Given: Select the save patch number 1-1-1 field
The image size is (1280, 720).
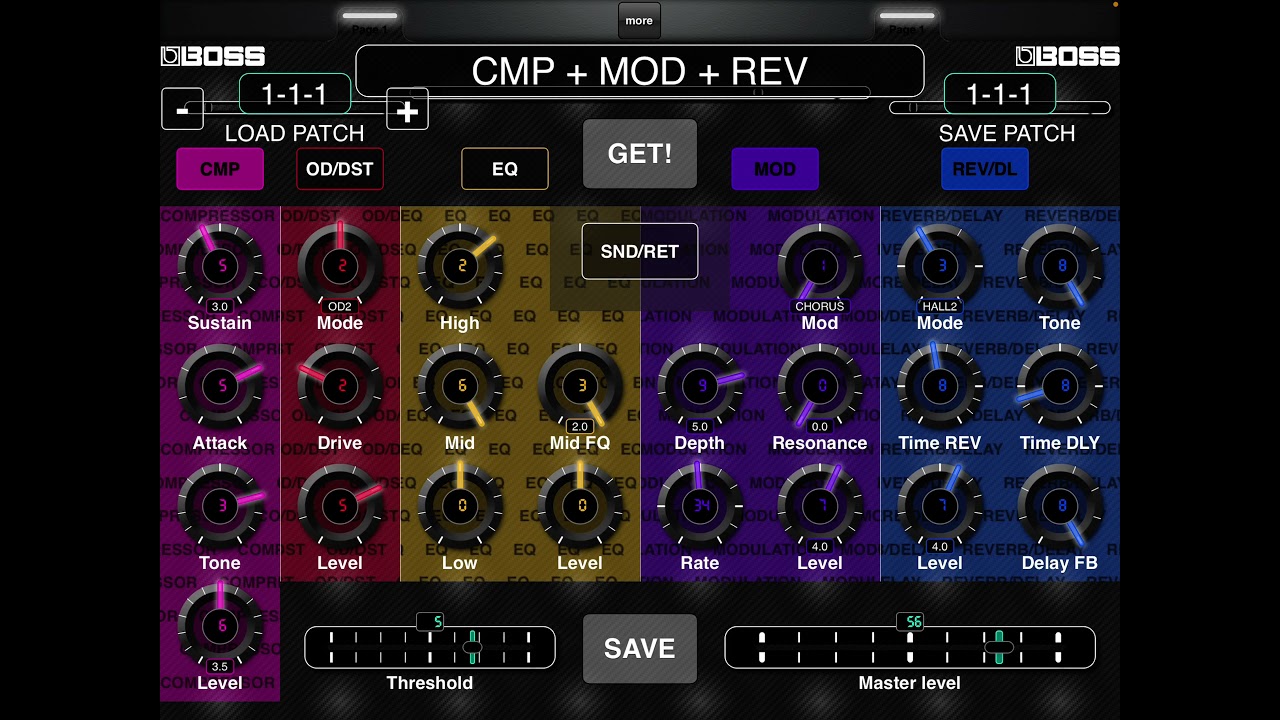Looking at the screenshot, I should click(x=1000, y=94).
